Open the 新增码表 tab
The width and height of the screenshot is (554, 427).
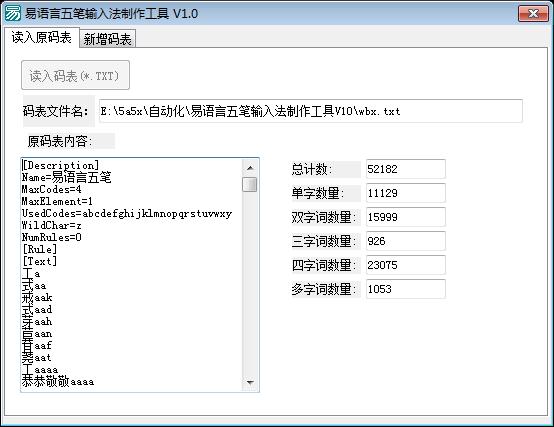pyautogui.click(x=107, y=39)
